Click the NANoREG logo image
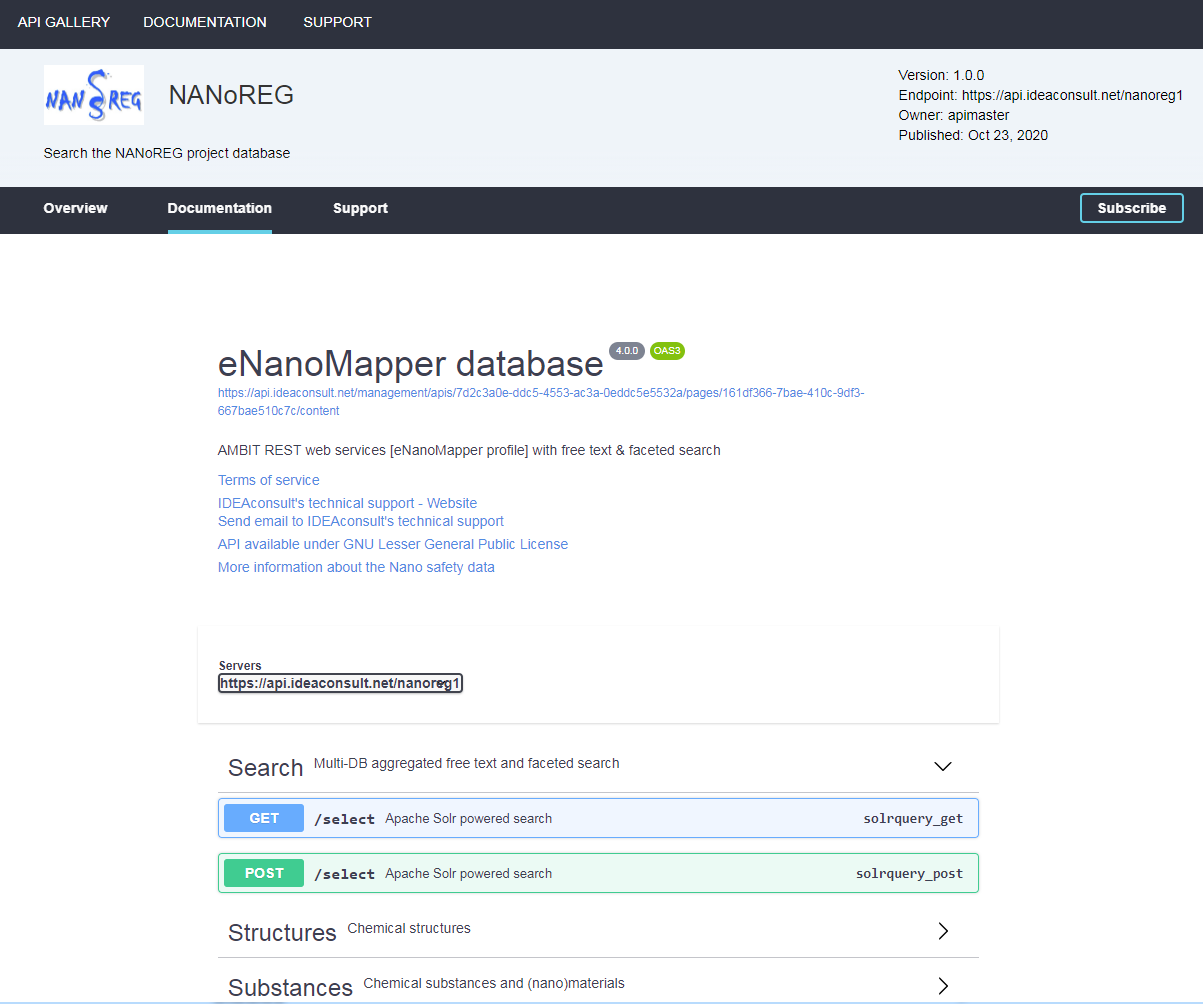Viewport: 1203px width, 1004px height. click(93, 95)
